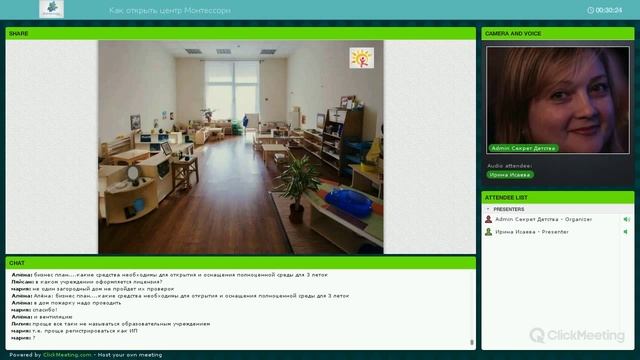Click the "Audio attendee:" label
This screenshot has width=640, height=360.
pos(509,166)
